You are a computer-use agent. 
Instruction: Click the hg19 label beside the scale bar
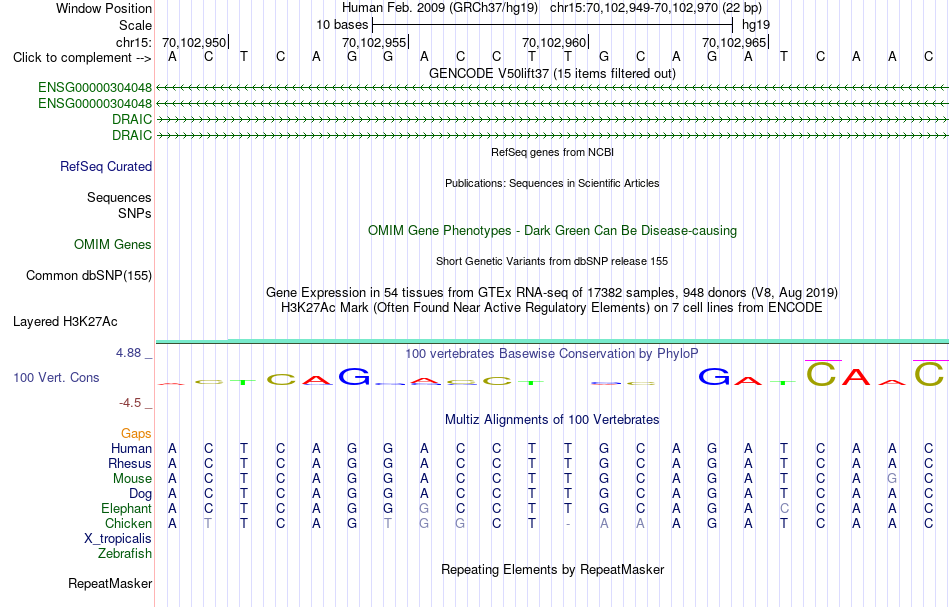pos(756,25)
